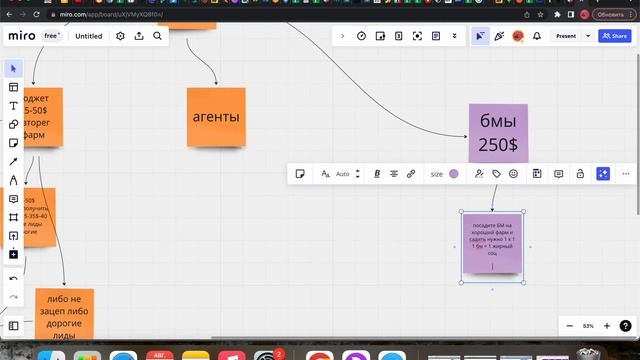Screen dimensions: 640x360
Task: Reload the page in browser
Action: (x=36, y=14)
